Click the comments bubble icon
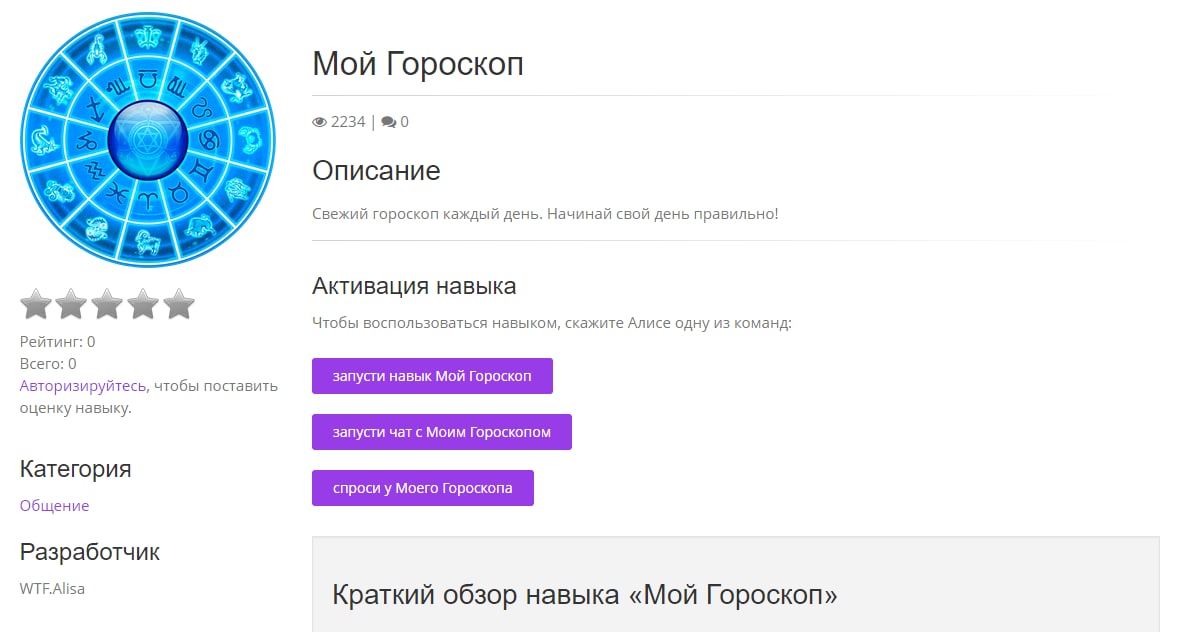Screen dimensions: 1184x632 tap(389, 122)
